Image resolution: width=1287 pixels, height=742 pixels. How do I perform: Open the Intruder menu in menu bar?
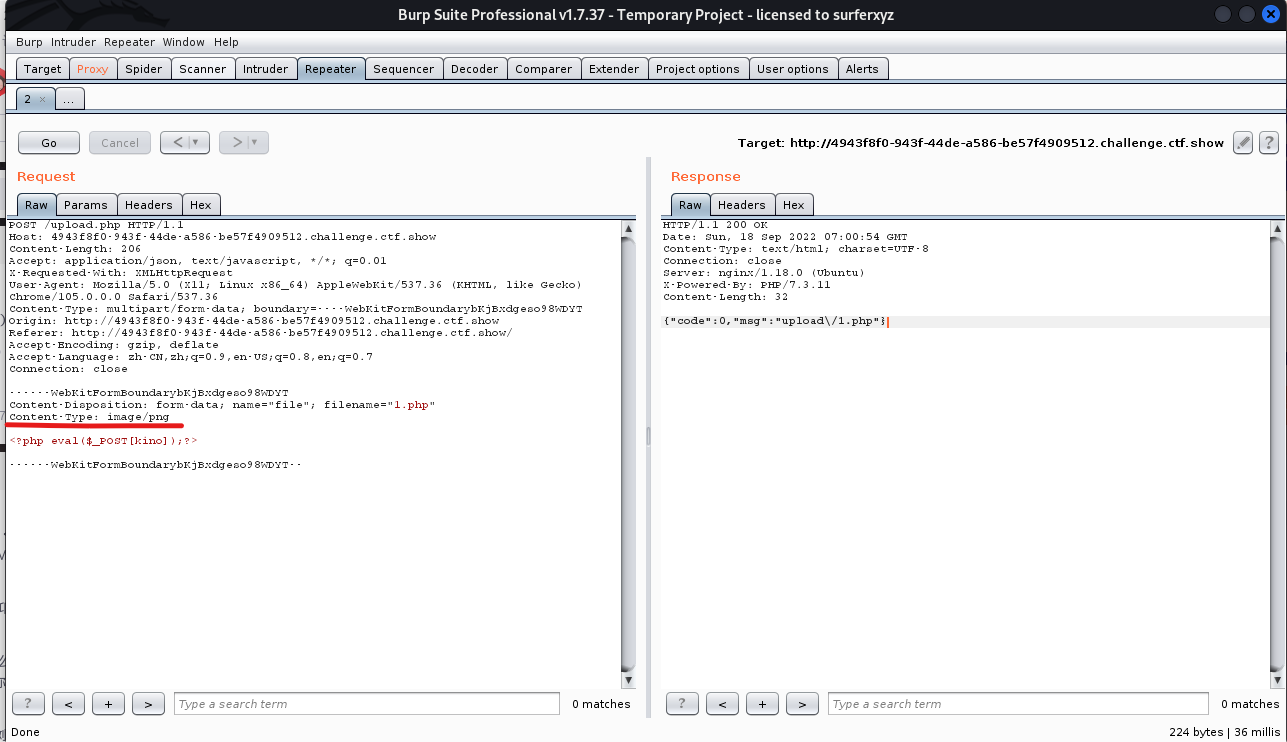click(73, 42)
